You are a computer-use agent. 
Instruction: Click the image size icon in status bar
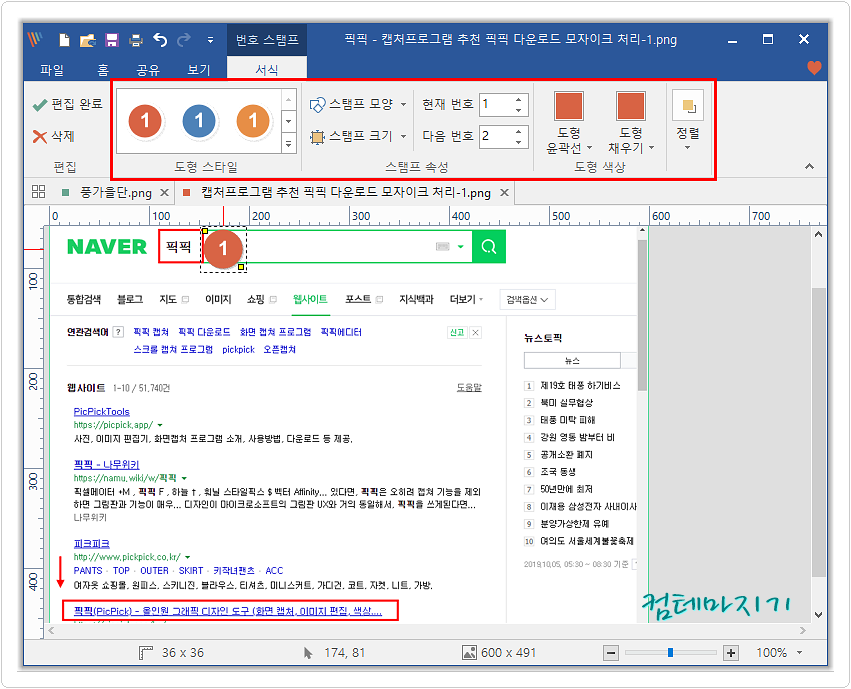coord(469,653)
